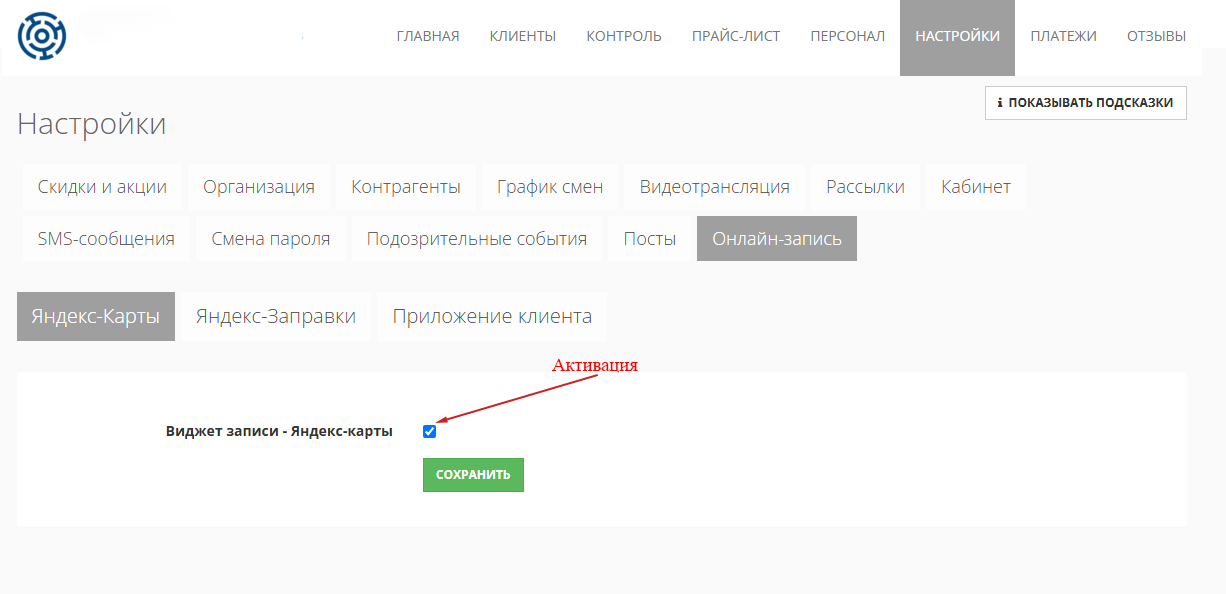This screenshot has width=1226, height=594.
Task: Open the Смена пароля tab
Action: [x=271, y=239]
